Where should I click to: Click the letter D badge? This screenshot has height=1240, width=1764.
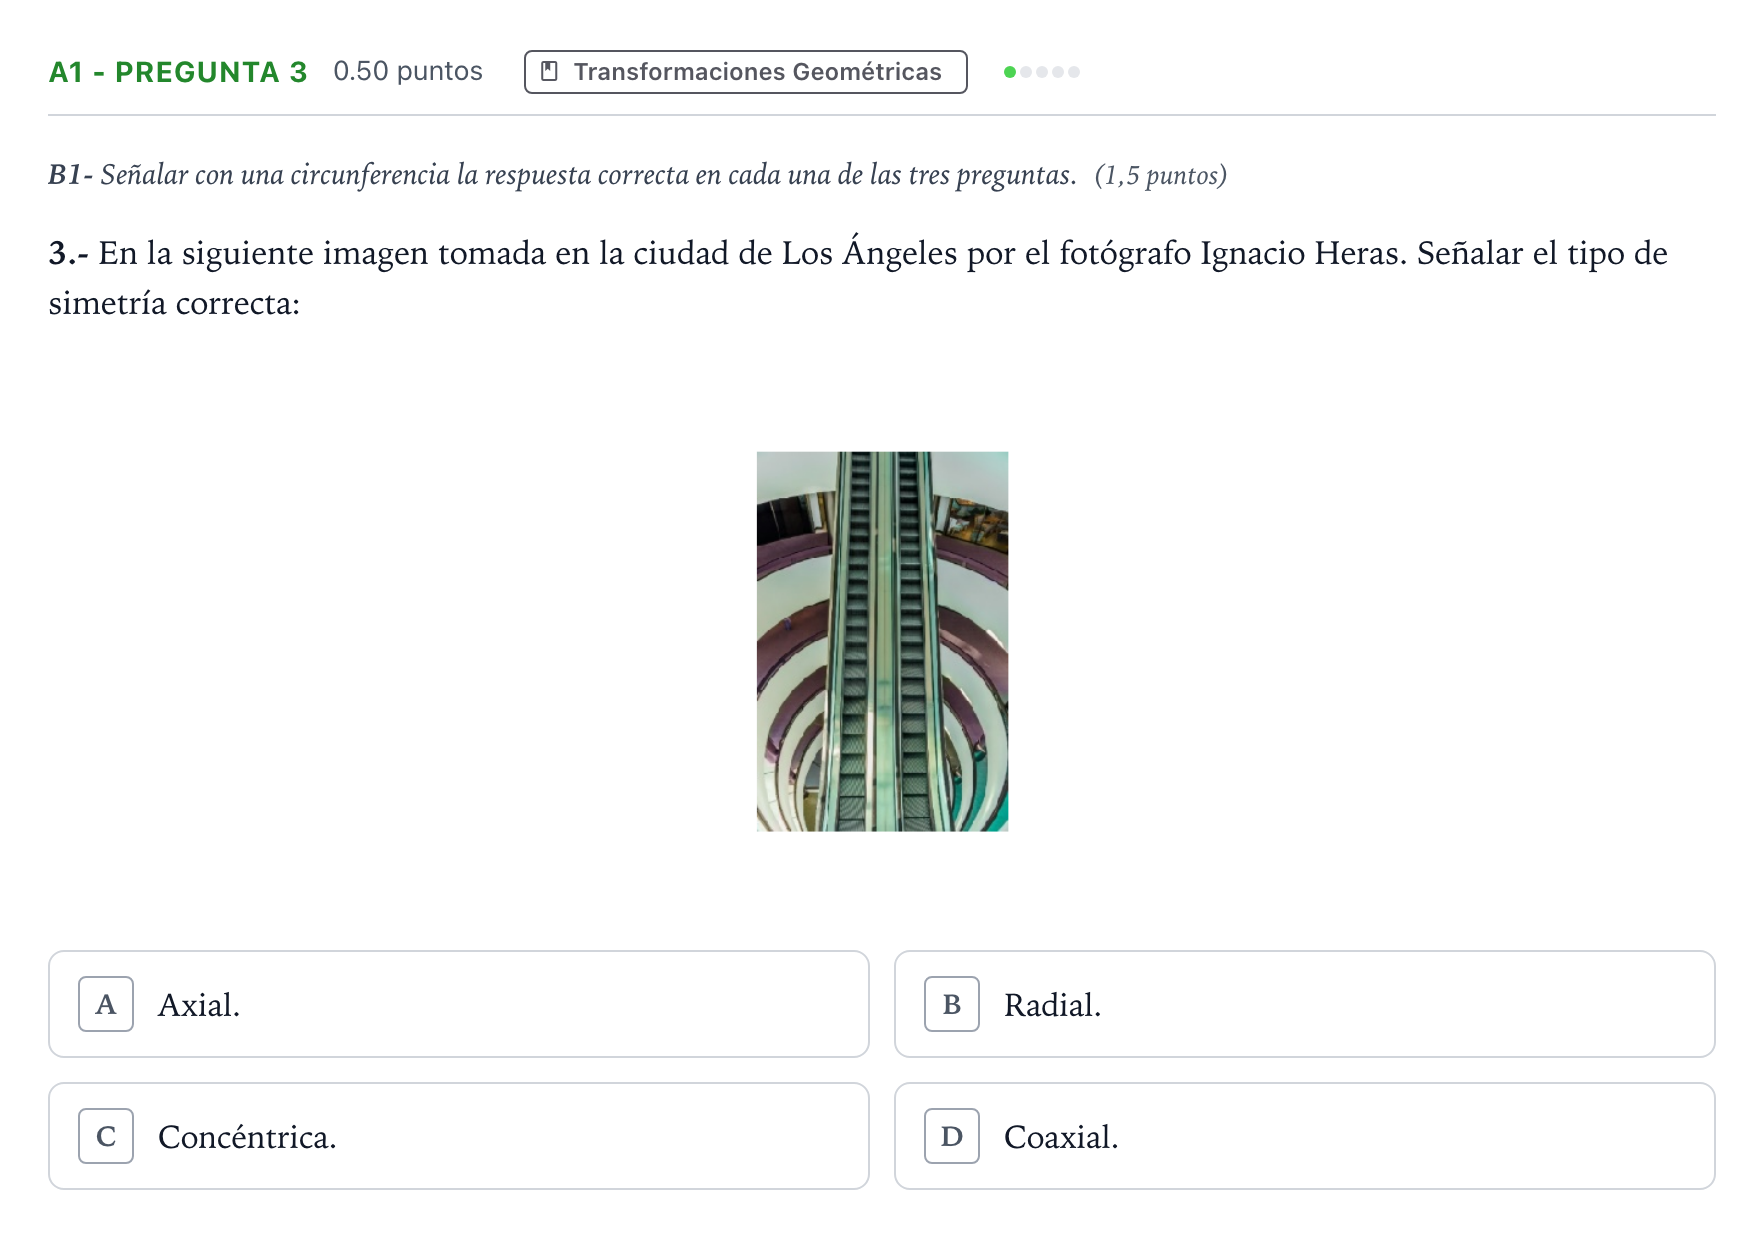(952, 1136)
